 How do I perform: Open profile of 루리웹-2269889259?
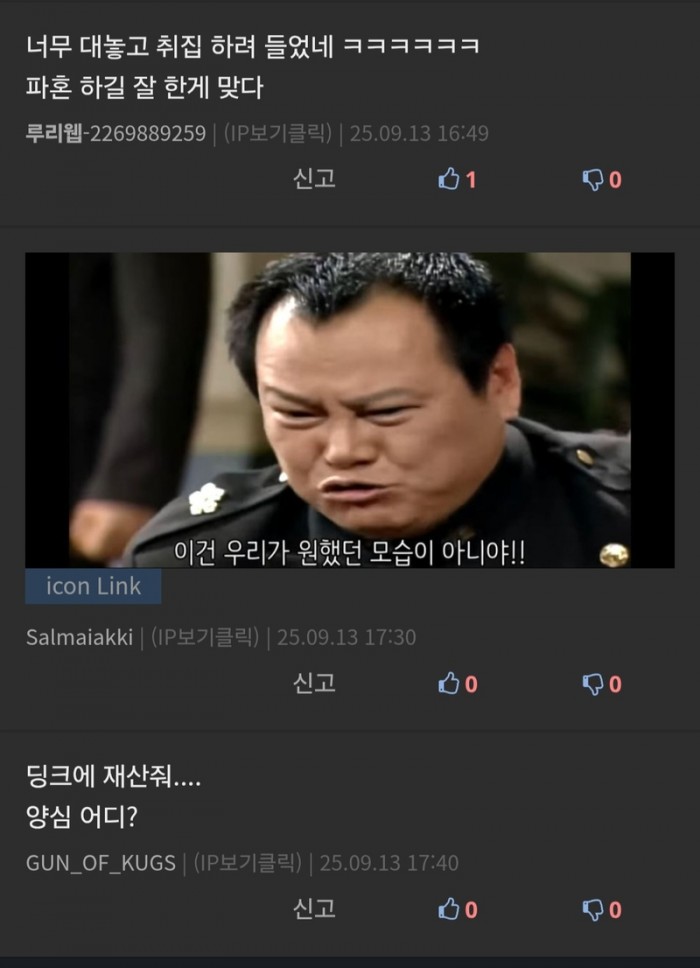[x=115, y=133]
